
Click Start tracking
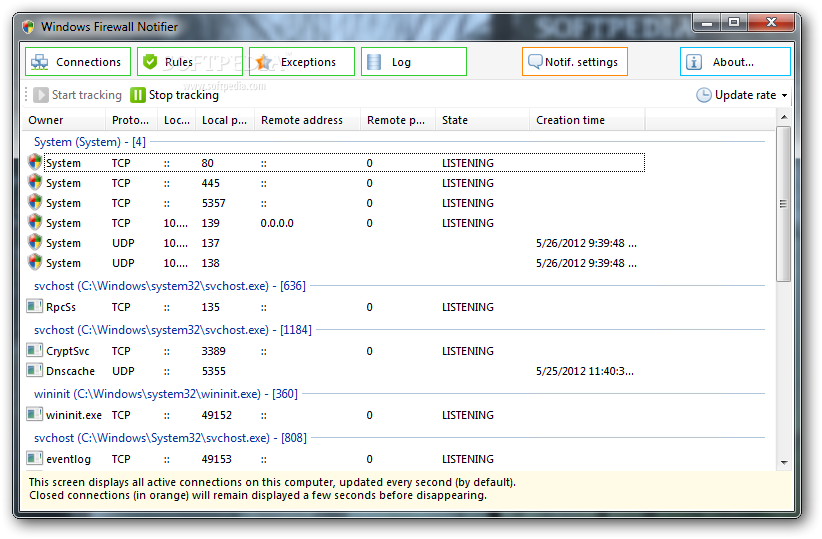[77, 95]
